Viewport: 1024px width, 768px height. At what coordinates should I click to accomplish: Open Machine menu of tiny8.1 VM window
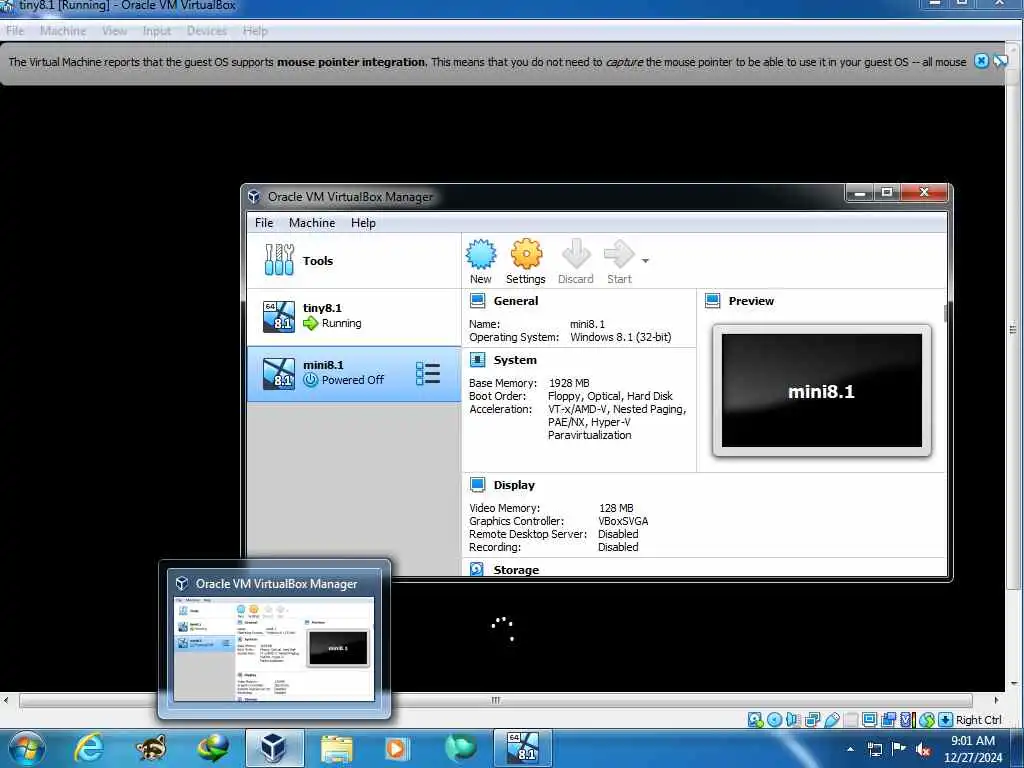[x=63, y=31]
